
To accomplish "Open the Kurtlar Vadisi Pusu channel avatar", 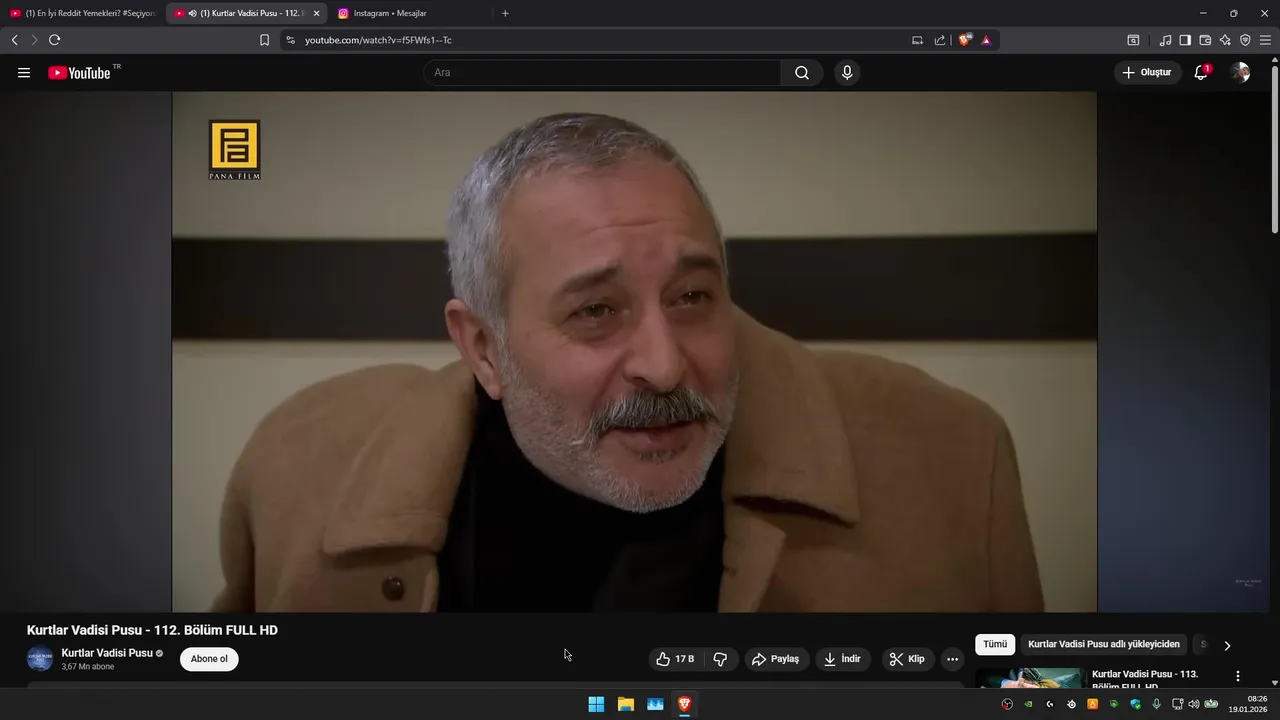I will pyautogui.click(x=40, y=659).
